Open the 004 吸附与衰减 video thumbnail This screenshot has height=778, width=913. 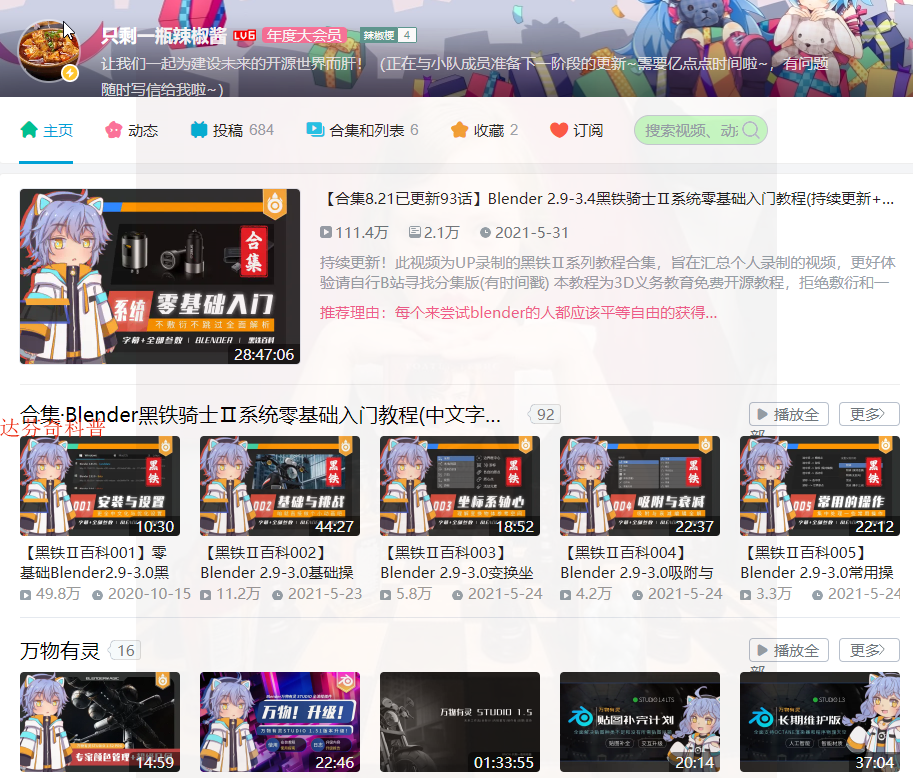[640, 486]
